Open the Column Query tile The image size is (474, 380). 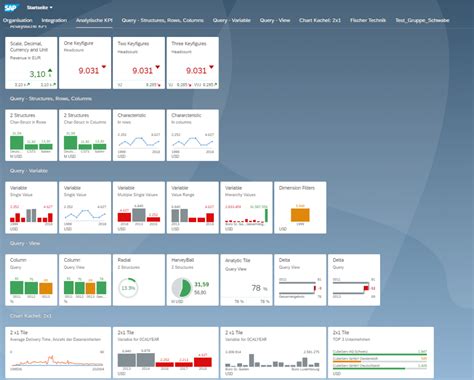(31, 280)
